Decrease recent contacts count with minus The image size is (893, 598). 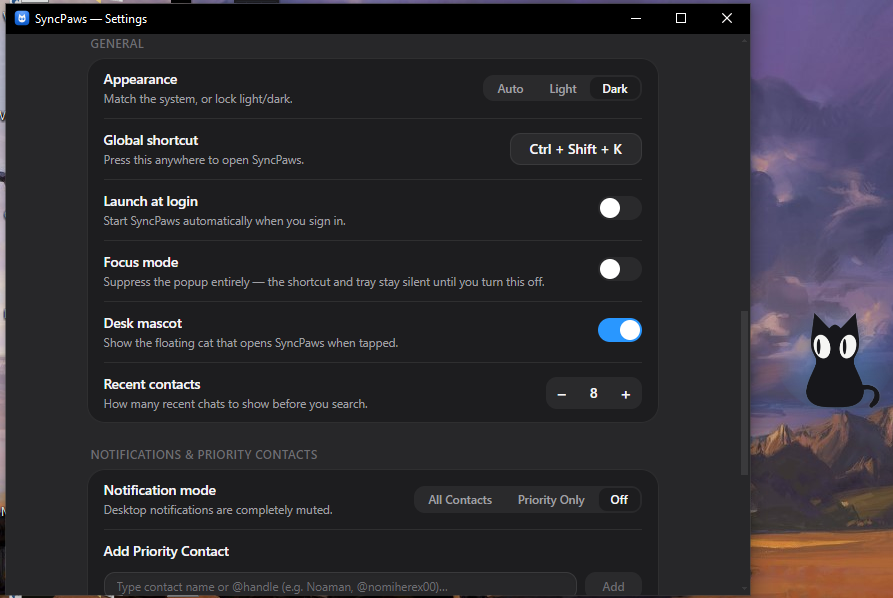562,394
